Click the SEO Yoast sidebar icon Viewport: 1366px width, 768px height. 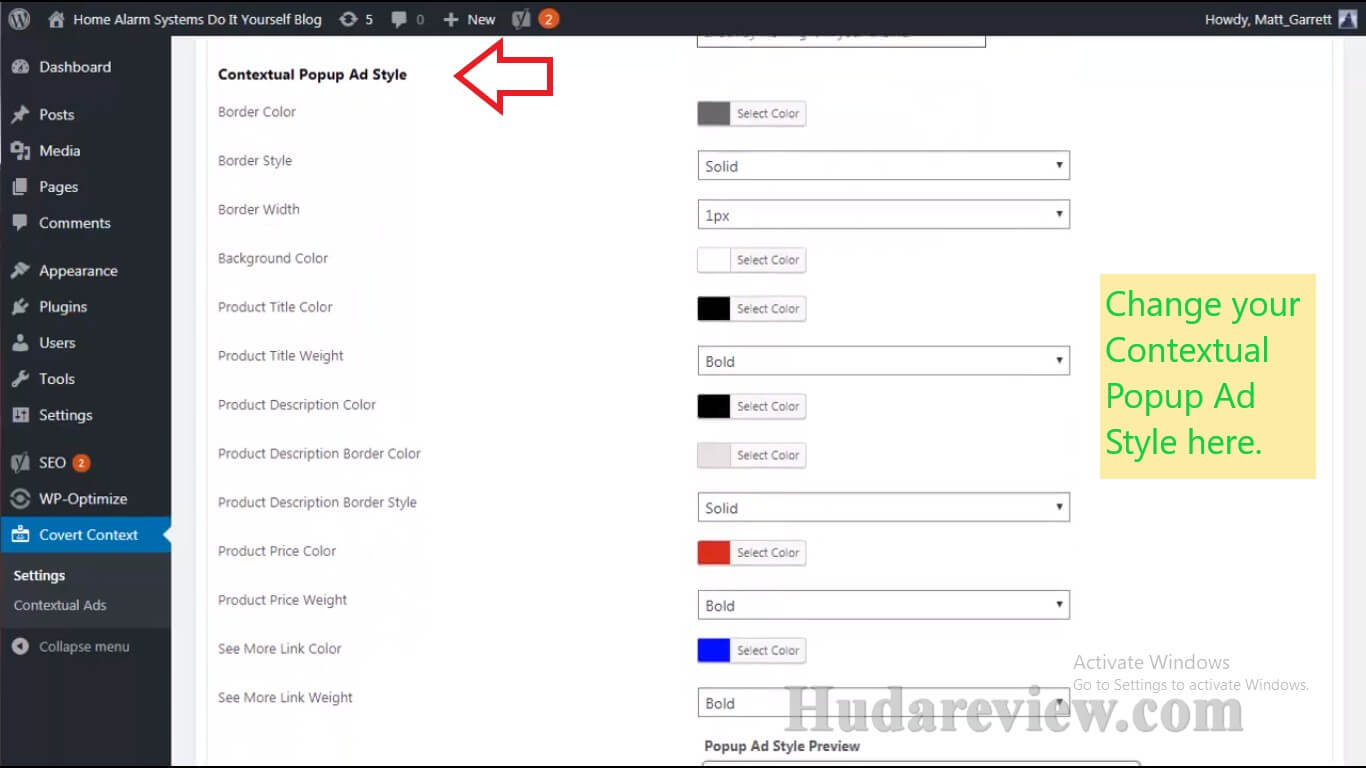(20, 463)
